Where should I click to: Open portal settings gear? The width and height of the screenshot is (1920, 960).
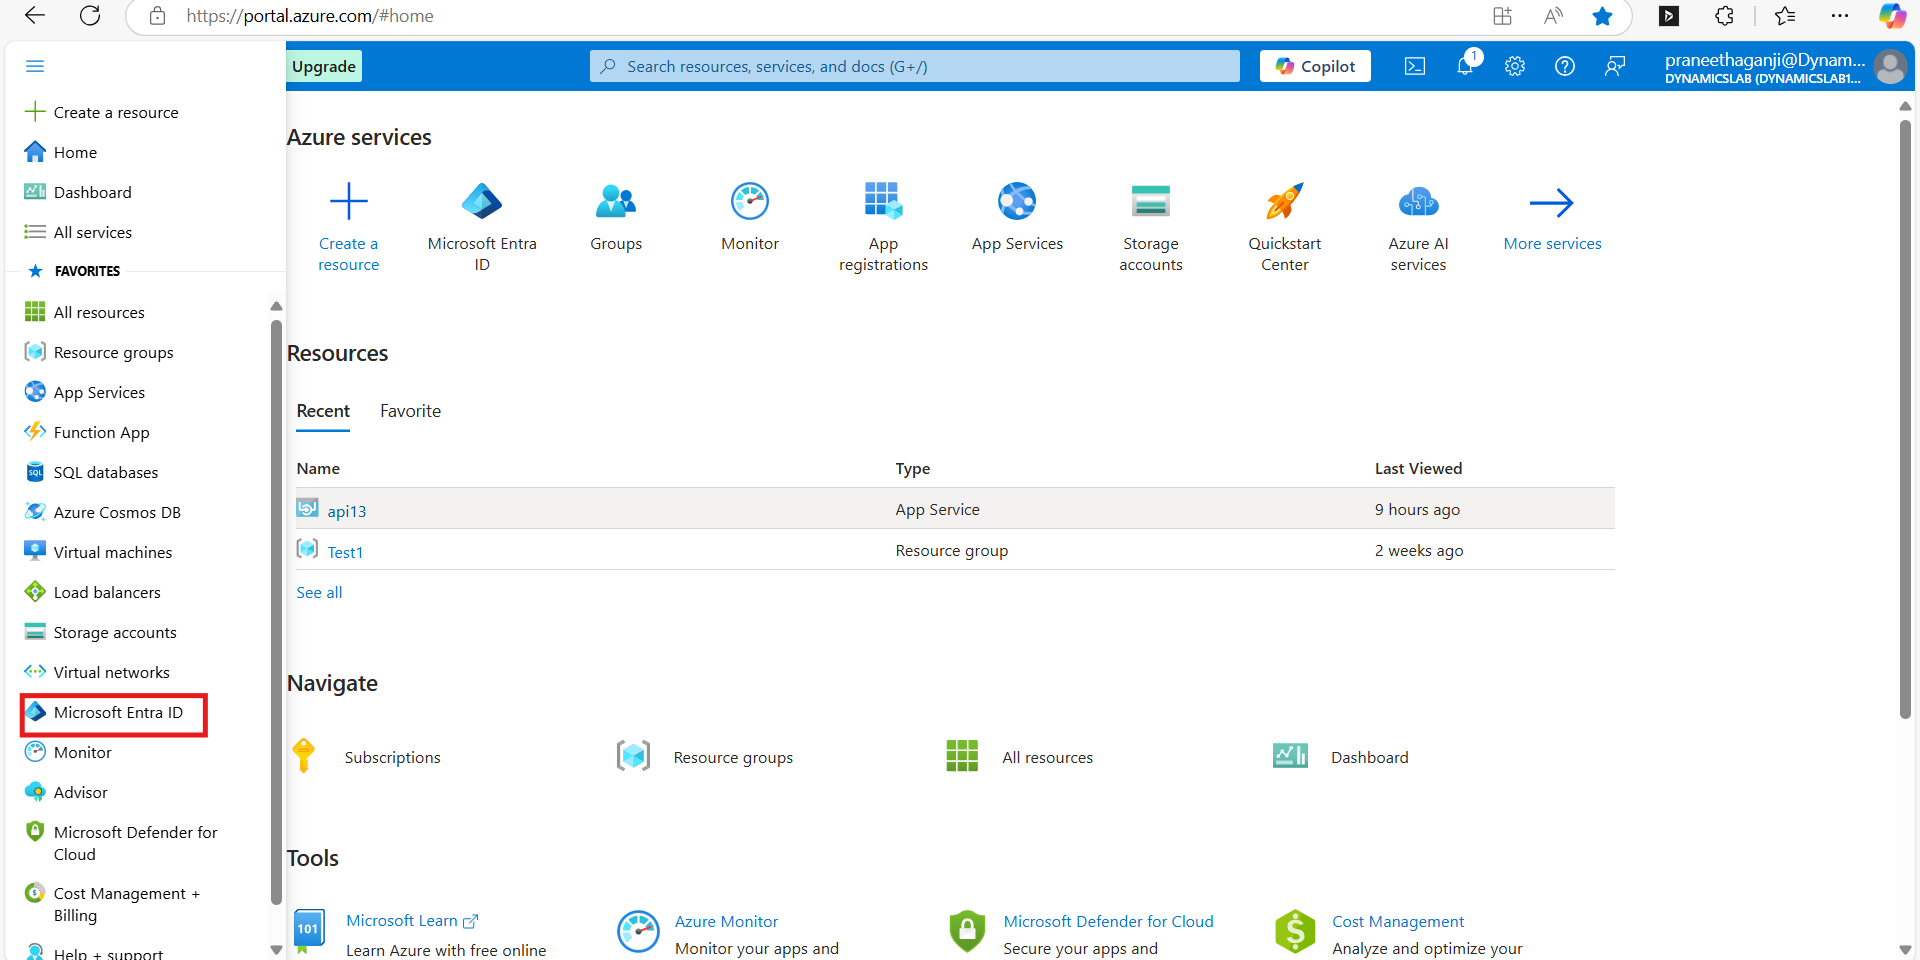point(1515,66)
